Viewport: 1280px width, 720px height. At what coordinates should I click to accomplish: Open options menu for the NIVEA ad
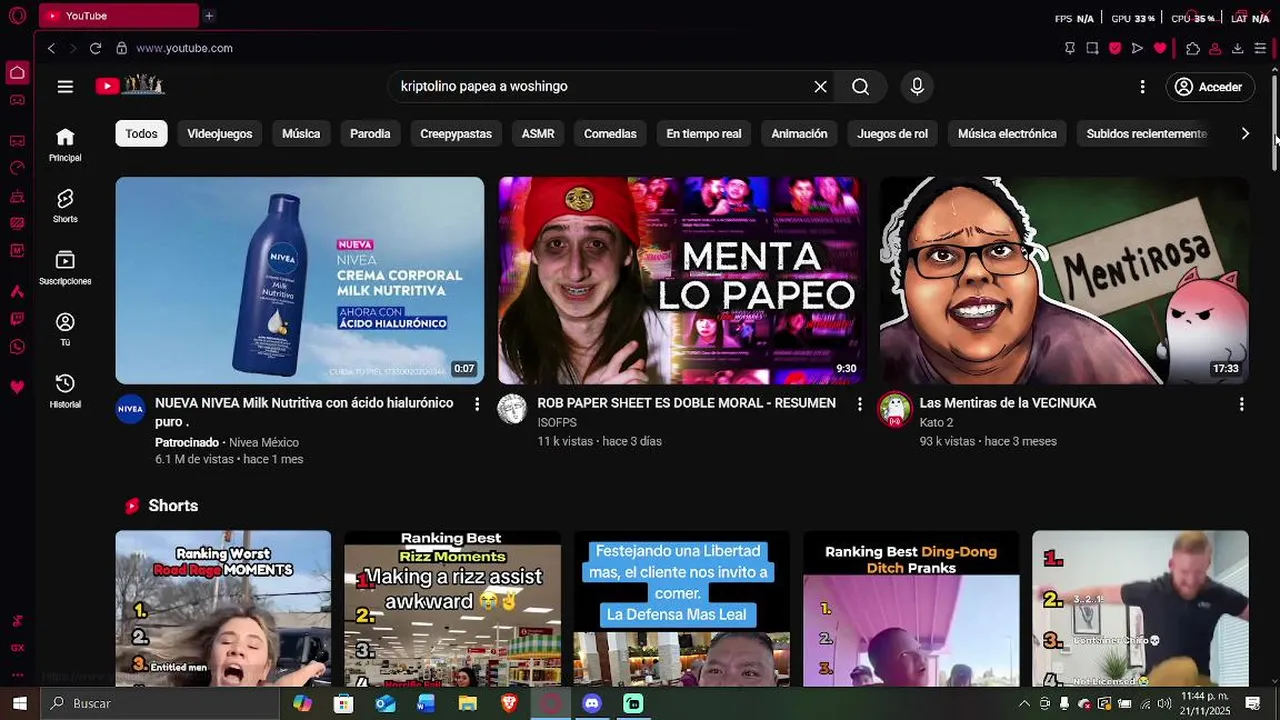pos(477,404)
